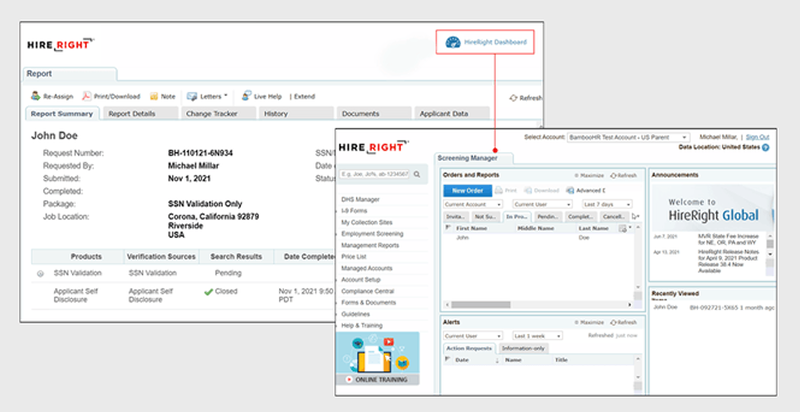Open the Documents tab
The height and width of the screenshot is (412, 800).
click(374, 114)
